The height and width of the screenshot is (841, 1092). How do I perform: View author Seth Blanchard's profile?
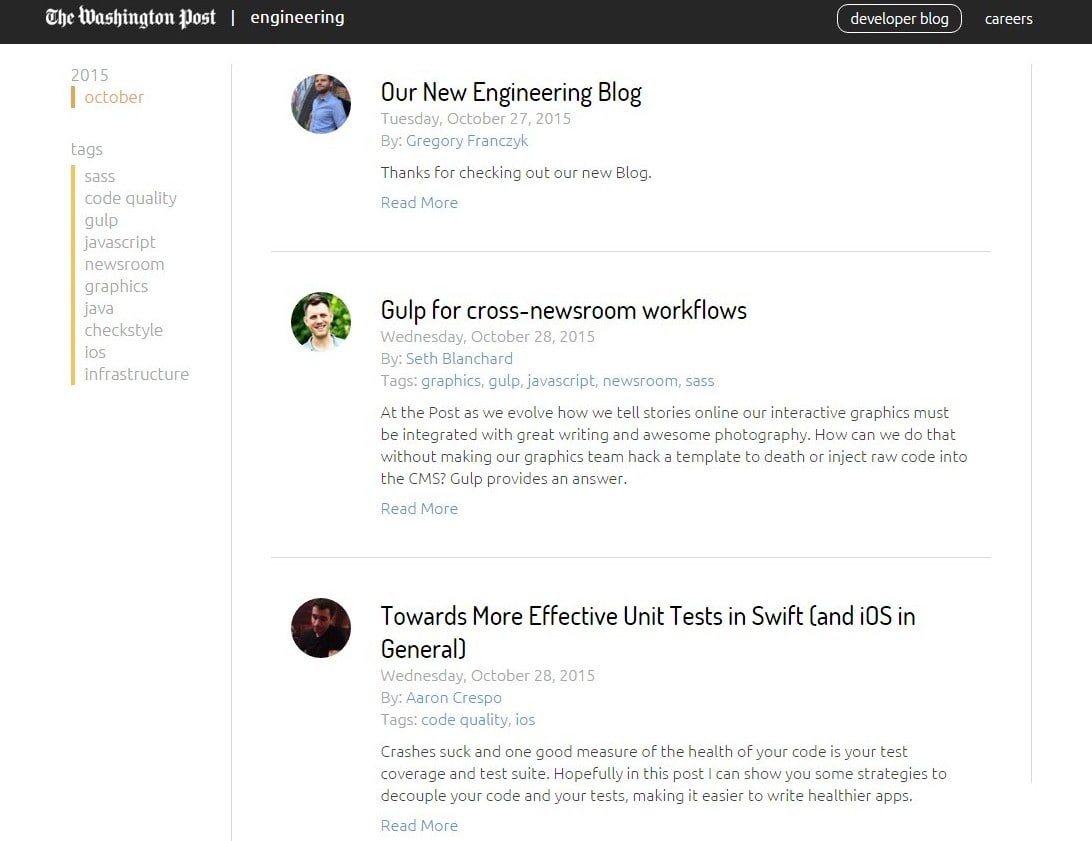coord(459,358)
